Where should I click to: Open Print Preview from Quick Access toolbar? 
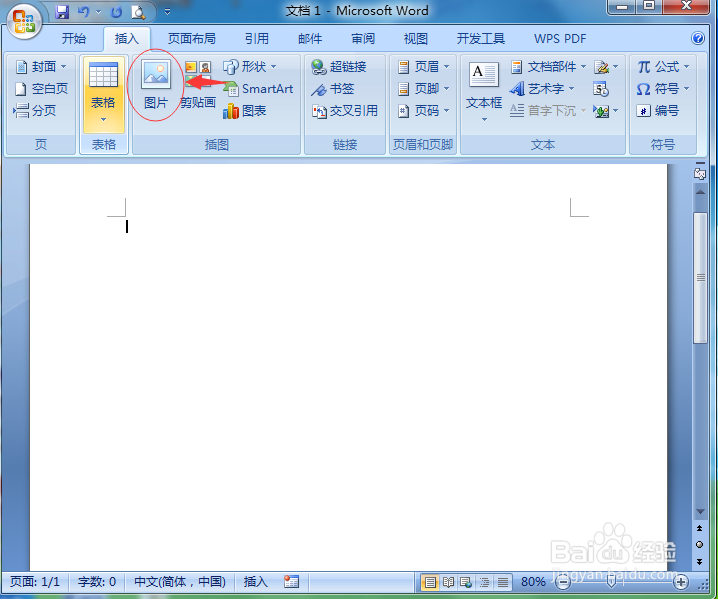(x=138, y=12)
